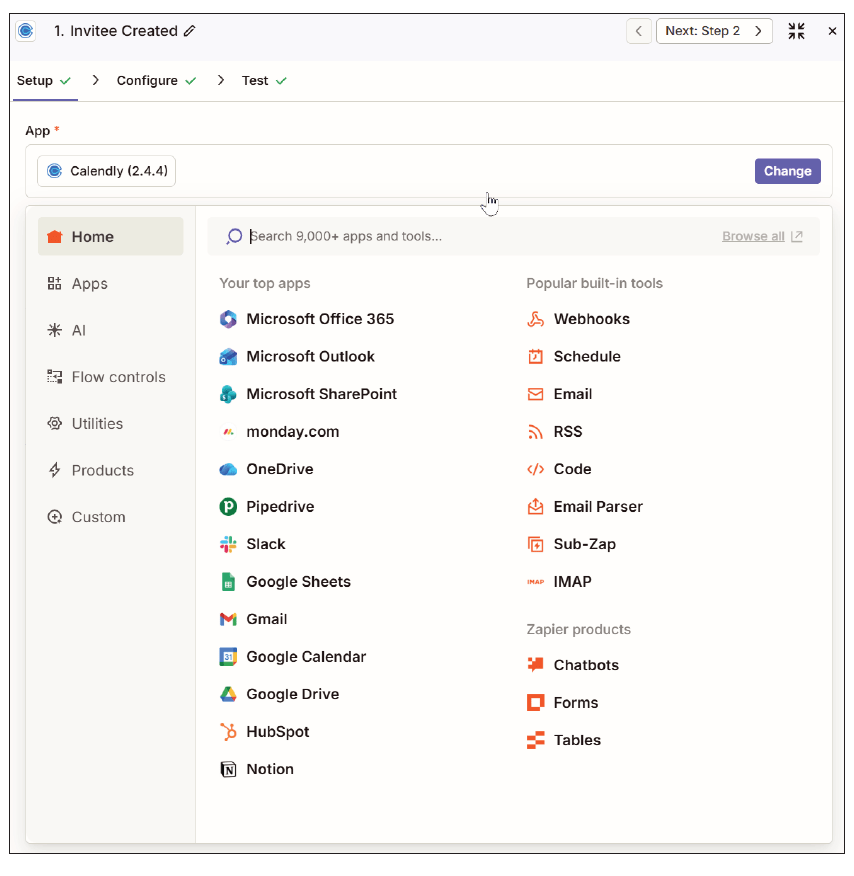
Task: Choose Pipedrive text label
Action: click(x=280, y=507)
